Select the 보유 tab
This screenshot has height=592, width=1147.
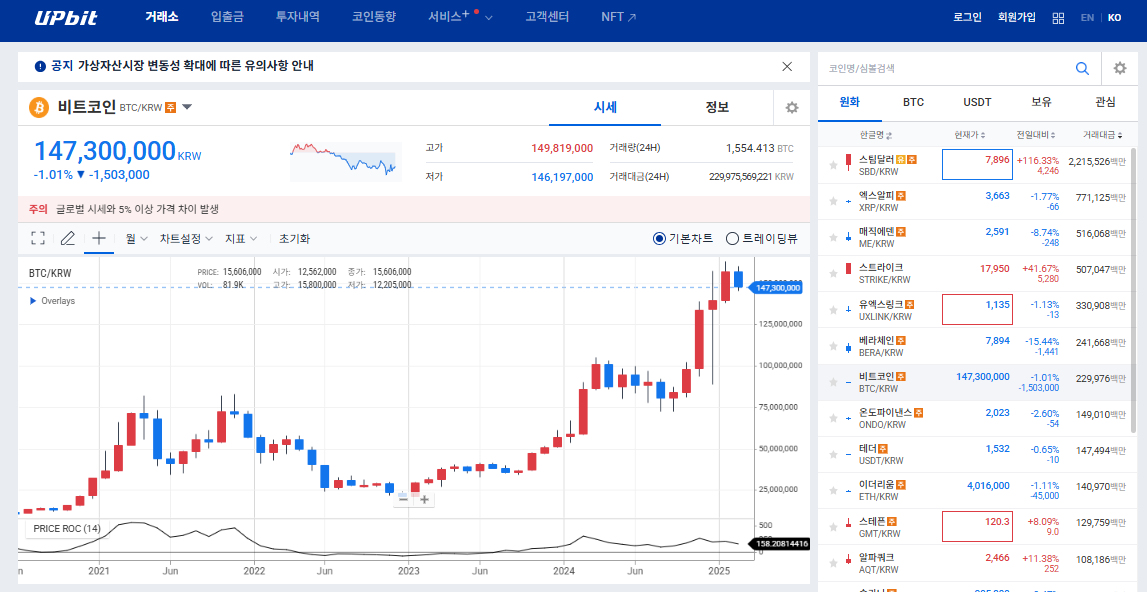(x=1042, y=102)
